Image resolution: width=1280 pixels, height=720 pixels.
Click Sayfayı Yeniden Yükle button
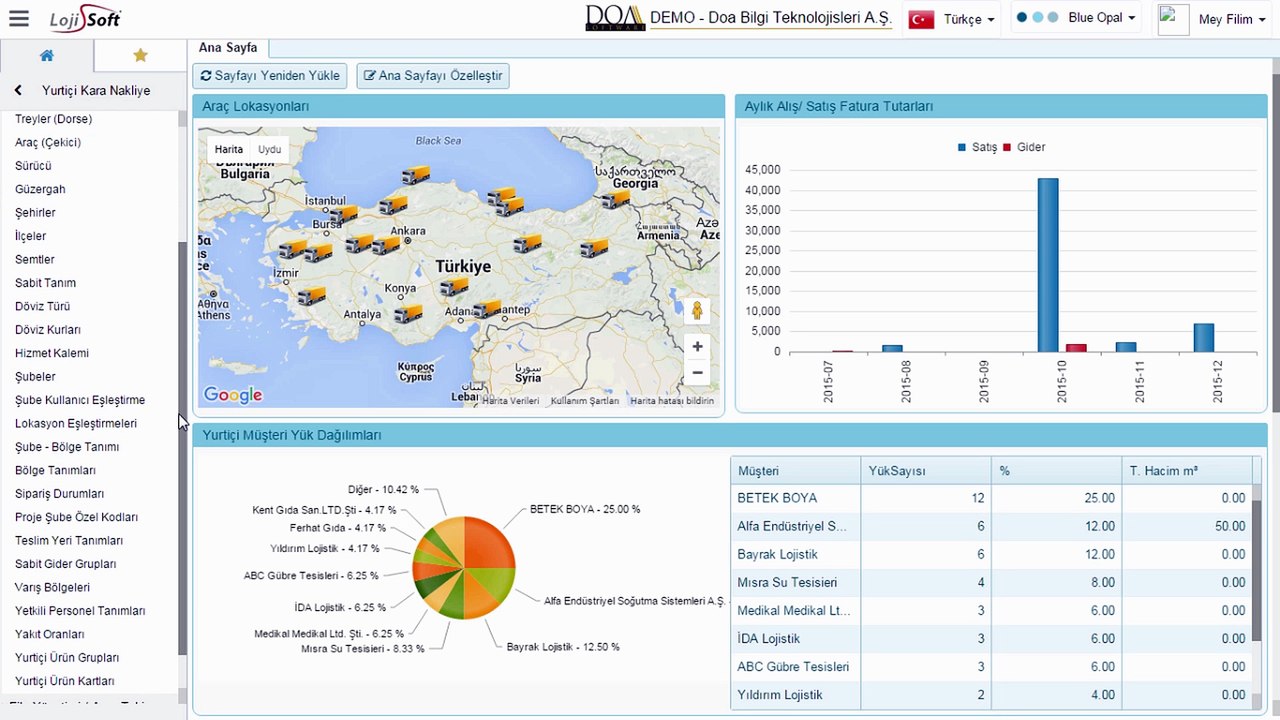pyautogui.click(x=271, y=75)
